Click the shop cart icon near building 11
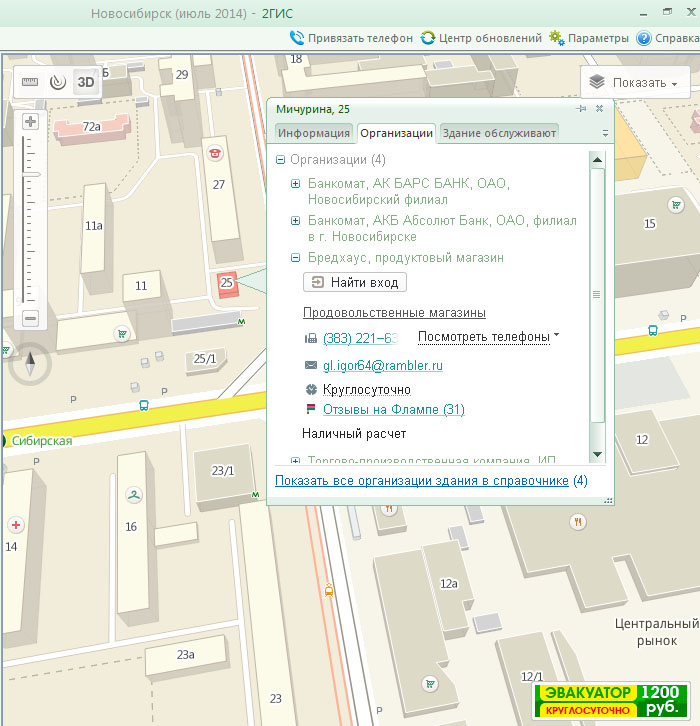Image resolution: width=700 pixels, height=726 pixels. [x=122, y=334]
